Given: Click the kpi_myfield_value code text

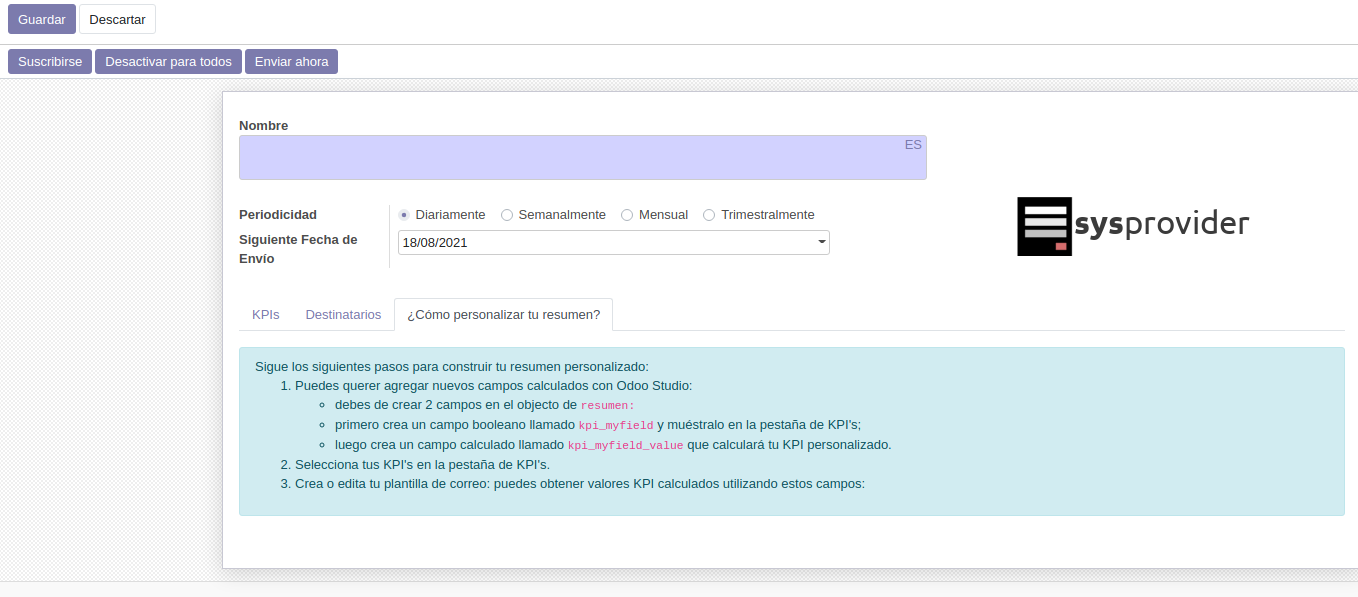Looking at the screenshot, I should [x=625, y=445].
